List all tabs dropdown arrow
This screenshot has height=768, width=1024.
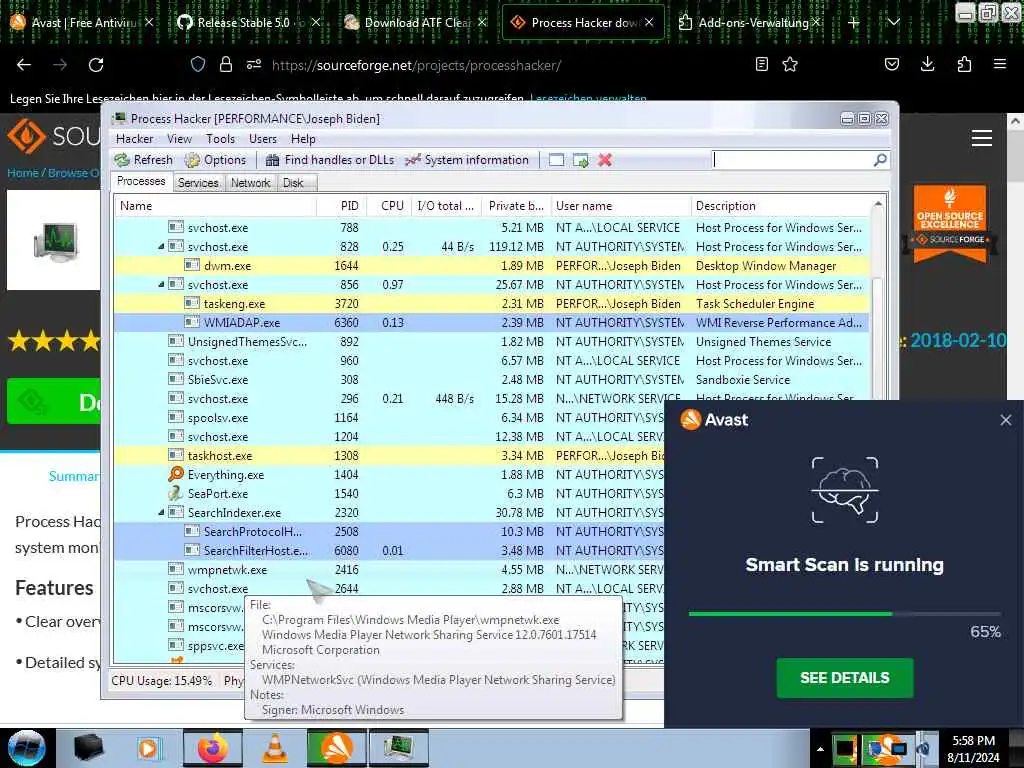click(x=893, y=23)
